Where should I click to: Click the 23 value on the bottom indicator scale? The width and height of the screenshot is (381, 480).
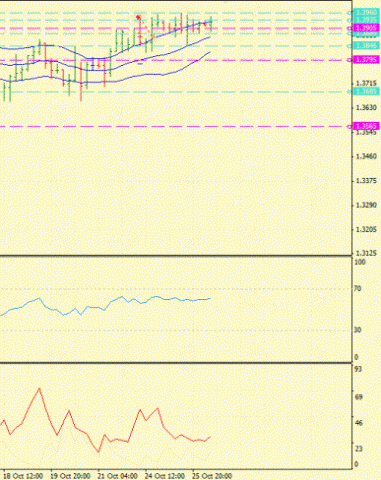(359, 449)
